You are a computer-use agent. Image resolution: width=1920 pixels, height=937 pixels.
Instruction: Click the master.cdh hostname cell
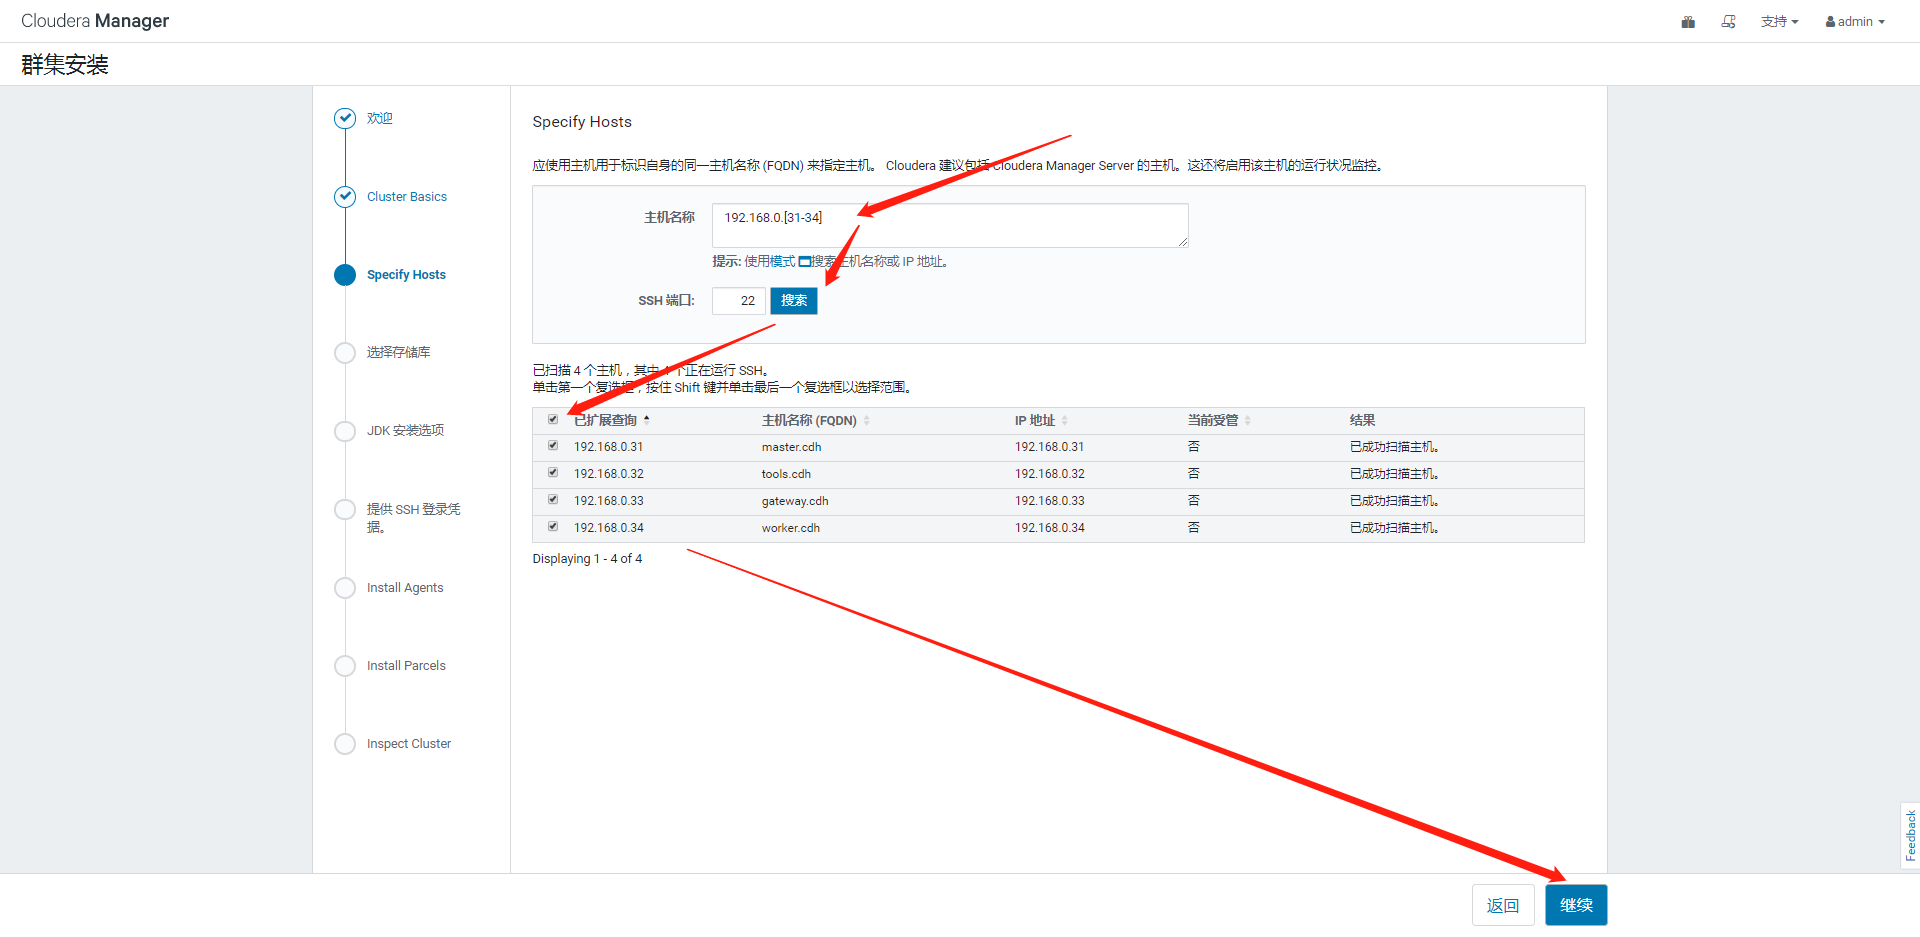click(792, 447)
